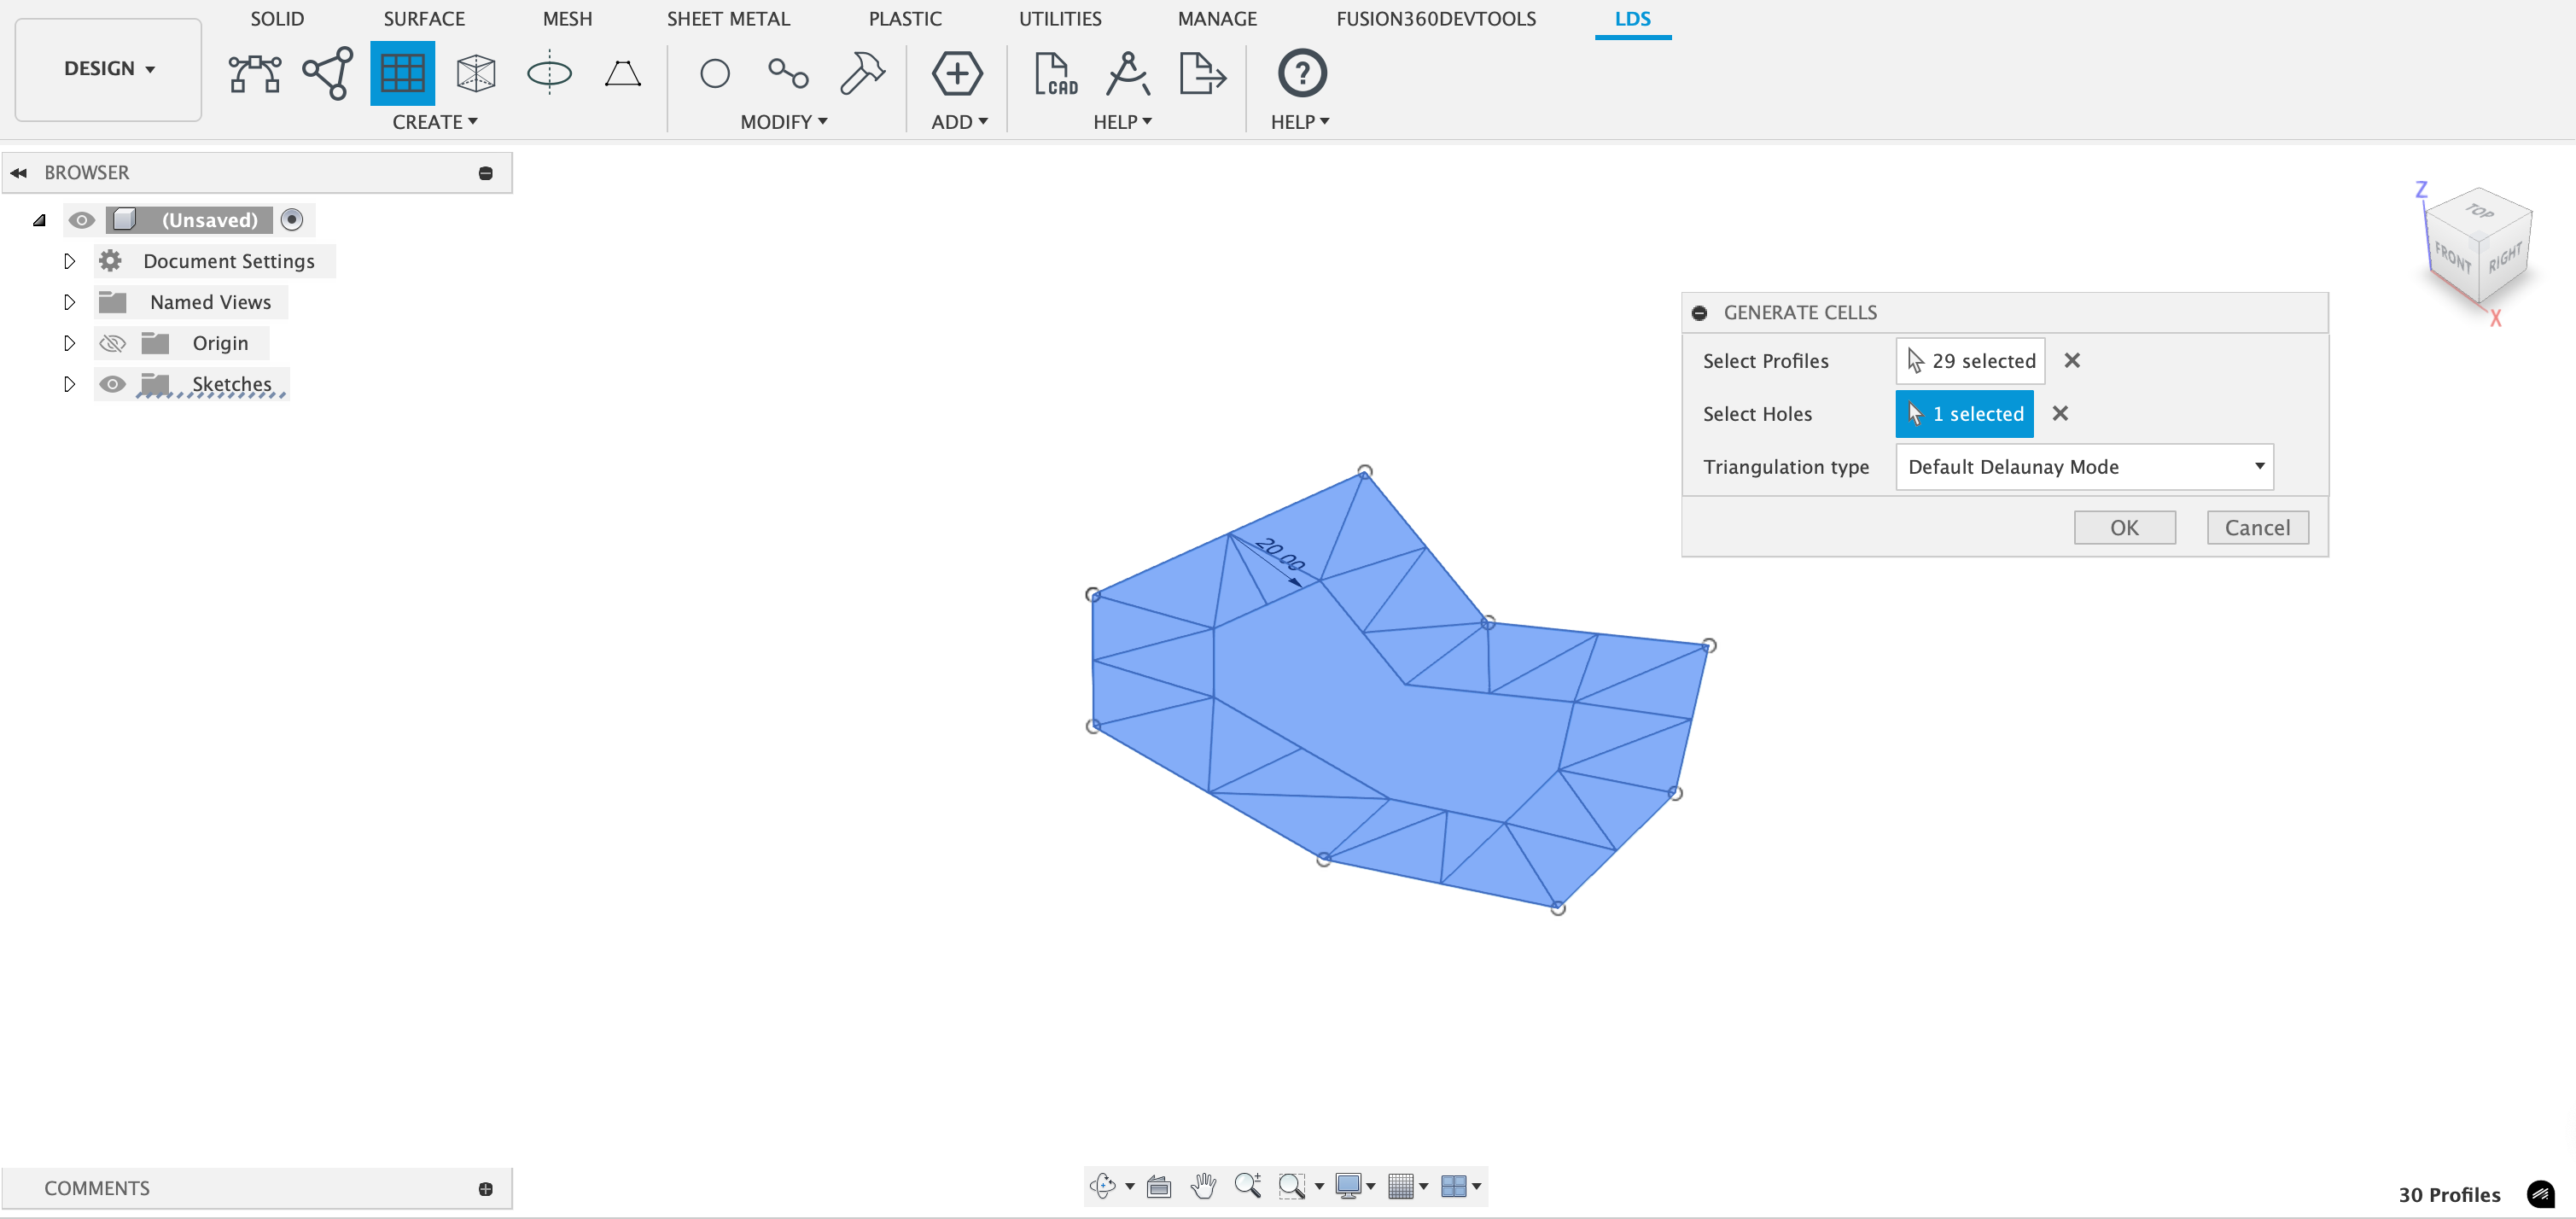This screenshot has width=2576, height=1219.
Task: Toggle visibility of Sketches folder
Action: click(x=113, y=384)
